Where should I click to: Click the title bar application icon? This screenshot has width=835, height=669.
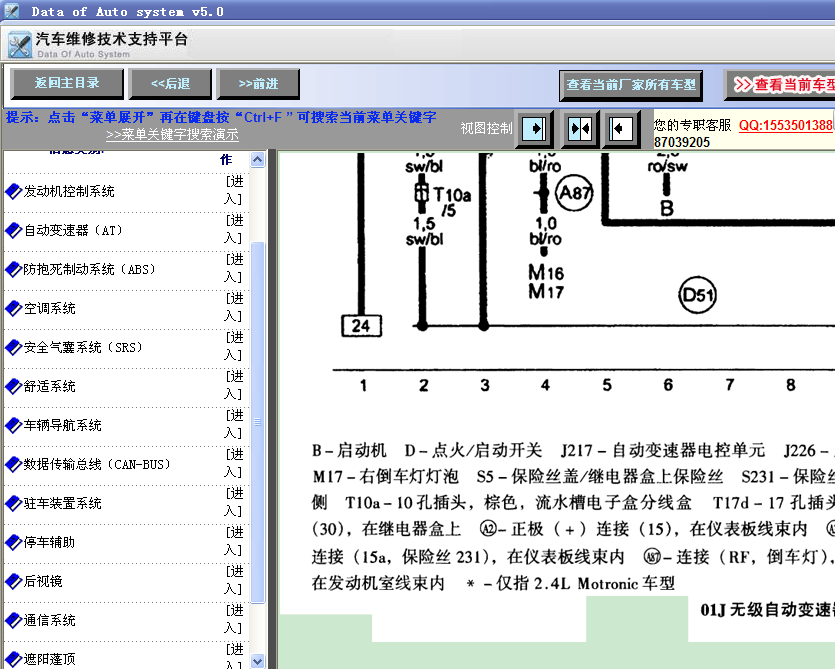pos(11,11)
